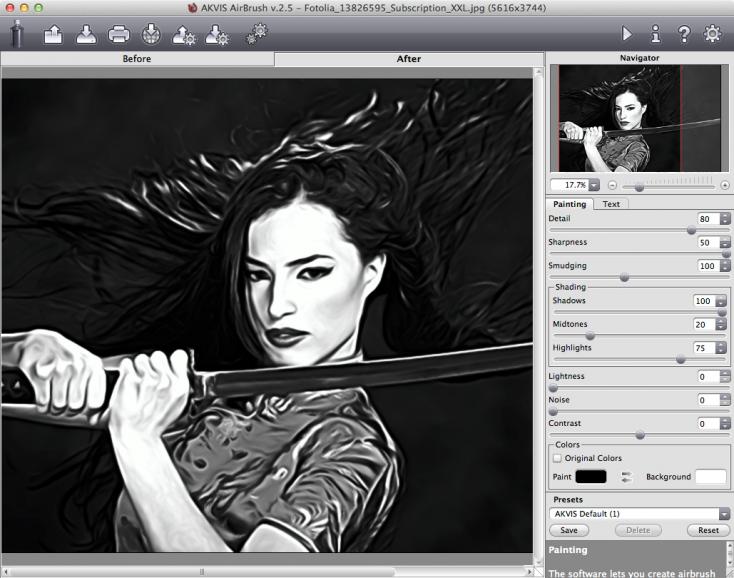The image size is (734, 578).
Task: Swap Paint and Background colors
Action: [x=626, y=477]
